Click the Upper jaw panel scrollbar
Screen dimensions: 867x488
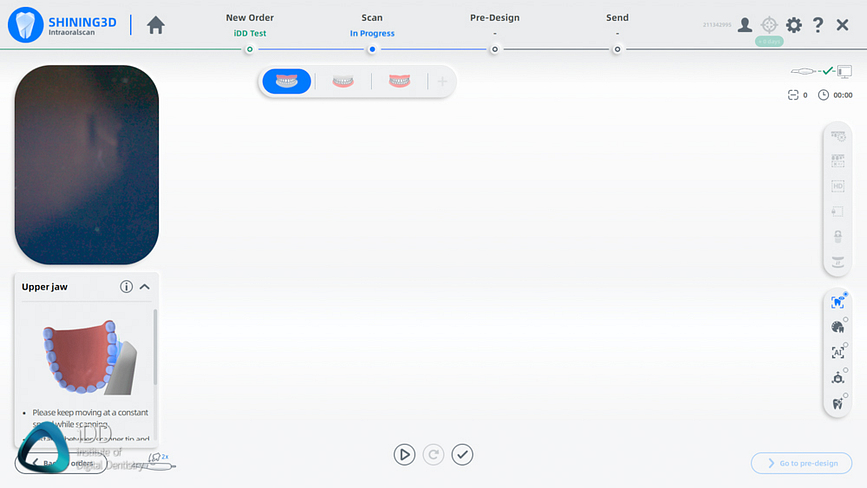[155, 345]
